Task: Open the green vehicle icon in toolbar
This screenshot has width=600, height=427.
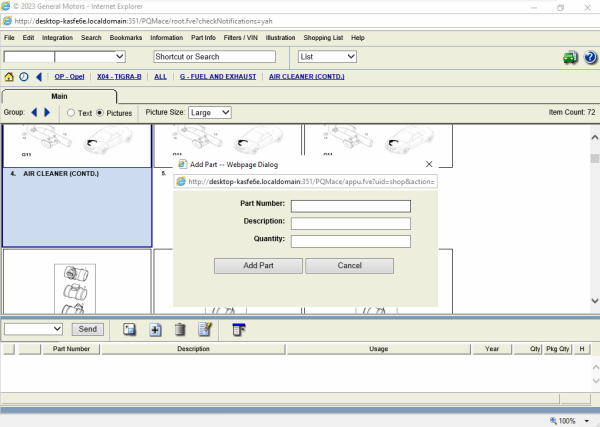Action: tap(570, 57)
